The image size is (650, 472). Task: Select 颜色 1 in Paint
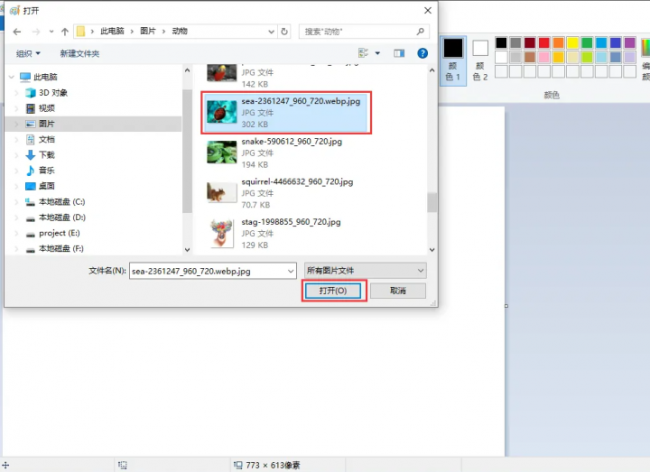(x=453, y=60)
